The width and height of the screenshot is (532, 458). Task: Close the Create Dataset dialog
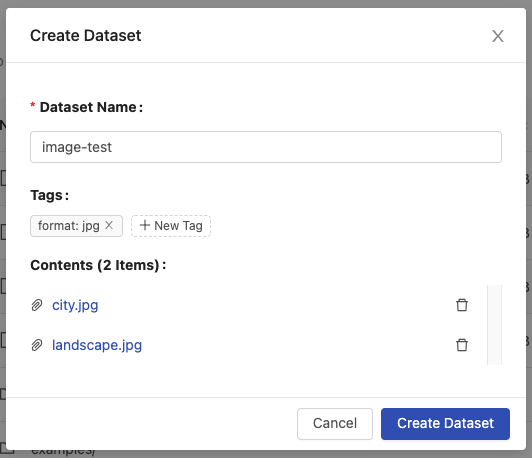[x=497, y=36]
